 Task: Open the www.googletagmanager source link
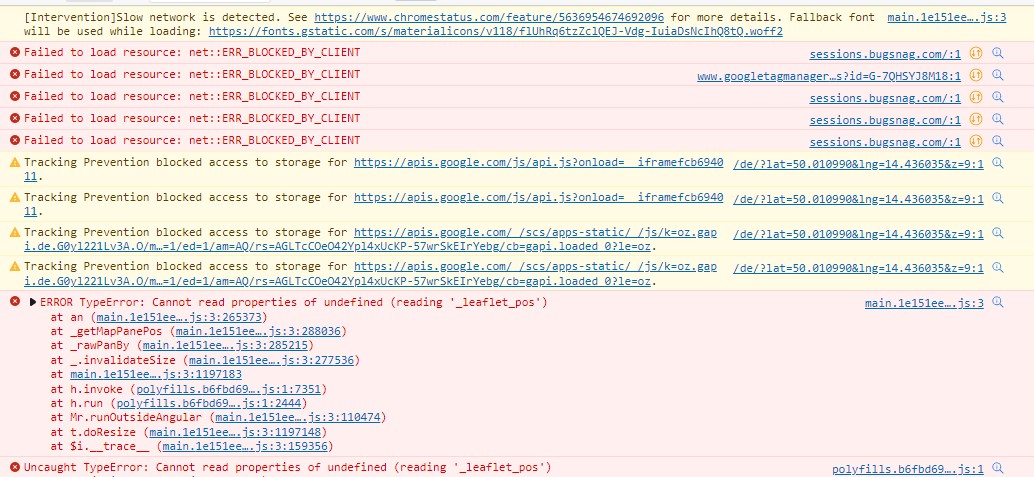pyautogui.click(x=828, y=76)
